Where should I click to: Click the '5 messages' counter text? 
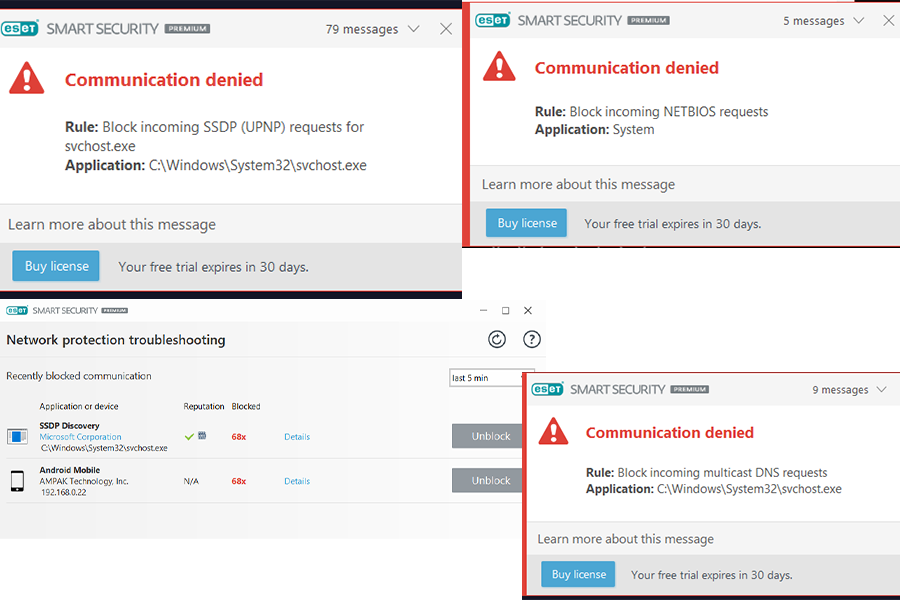[813, 21]
